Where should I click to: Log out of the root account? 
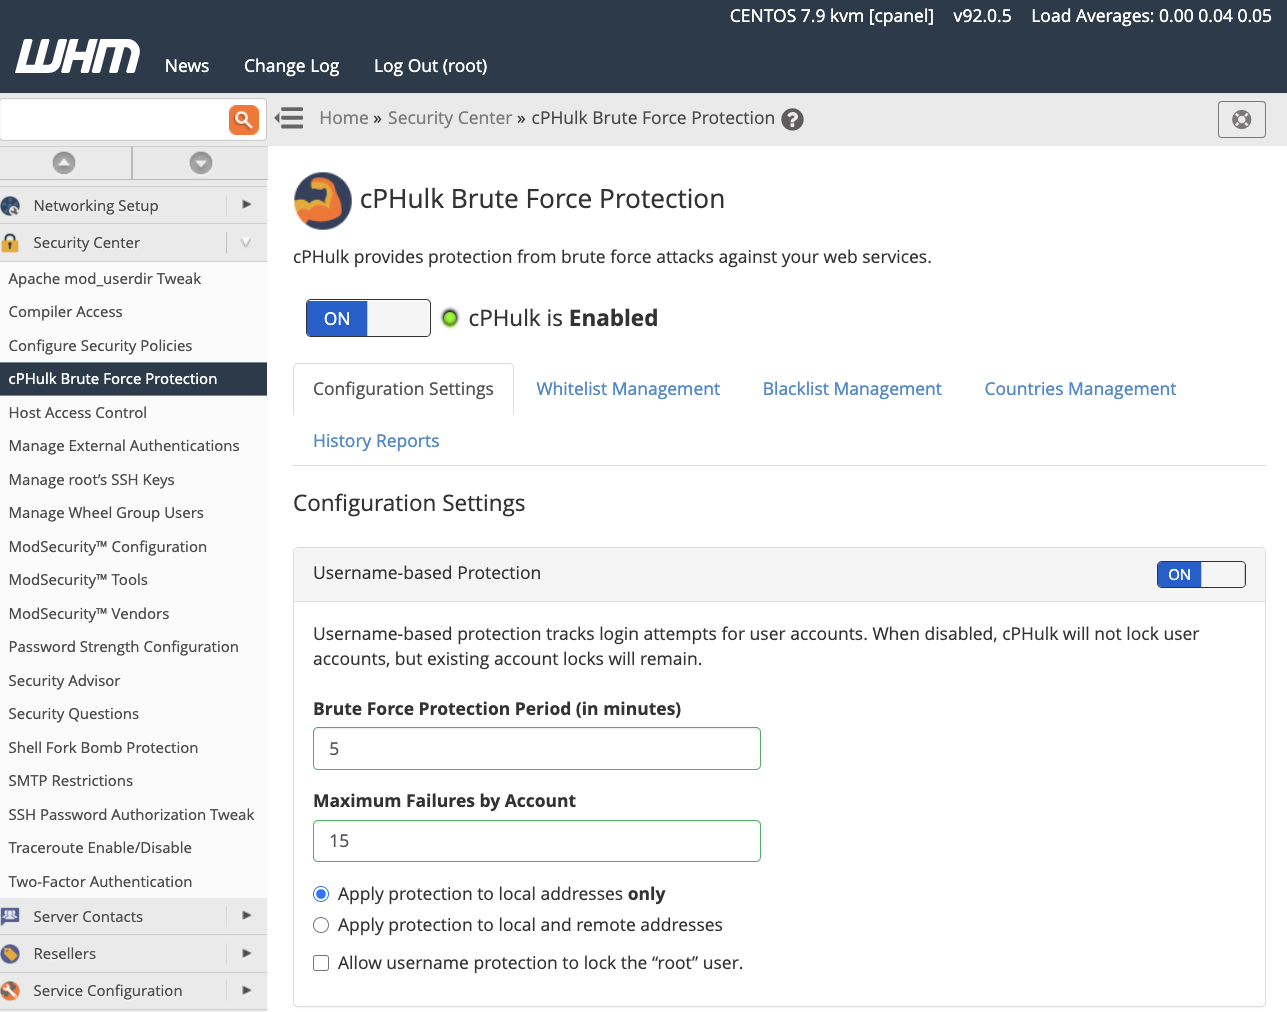pos(430,65)
